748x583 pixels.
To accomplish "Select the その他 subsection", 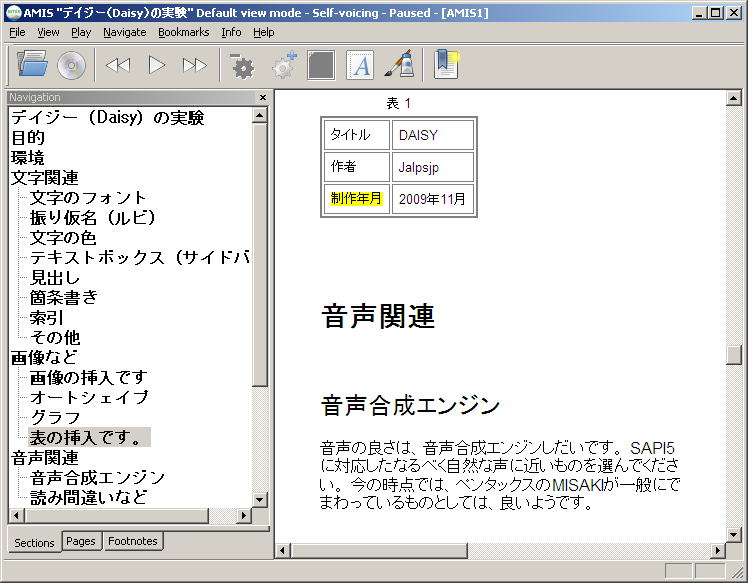I will point(55,338).
